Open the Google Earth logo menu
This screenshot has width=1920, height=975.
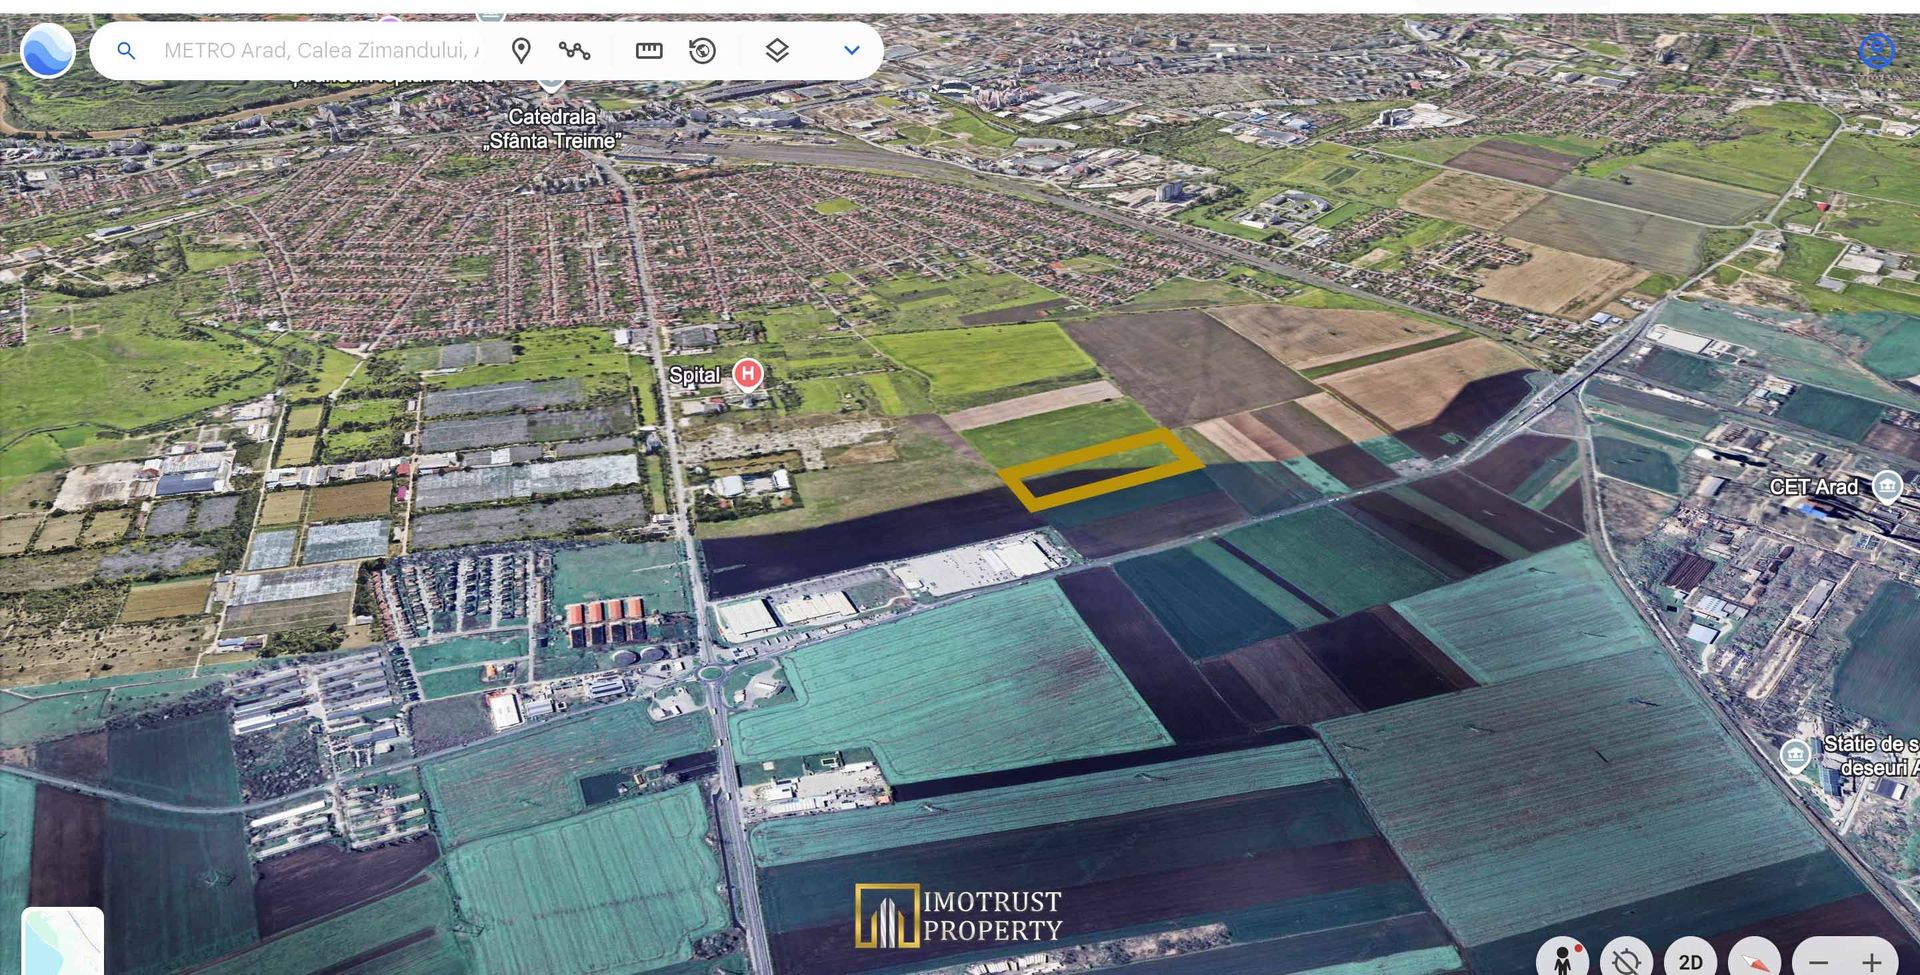[47, 51]
